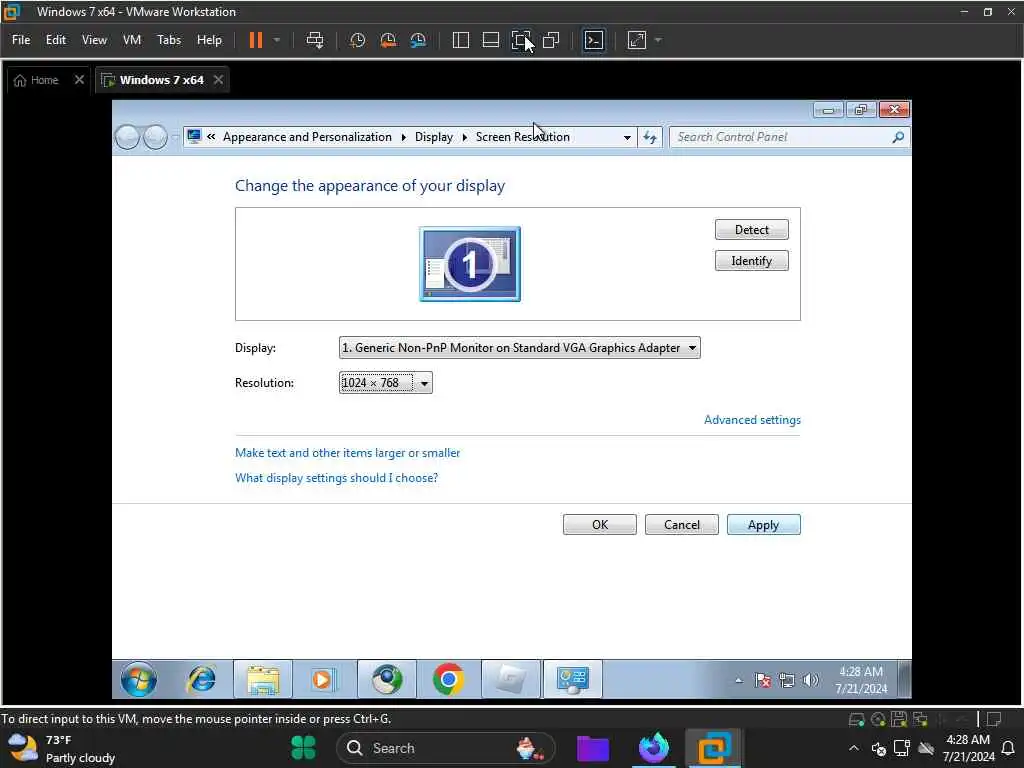Select the monitor 1 thumbnail
Viewport: 1024px width, 768px height.
click(470, 264)
